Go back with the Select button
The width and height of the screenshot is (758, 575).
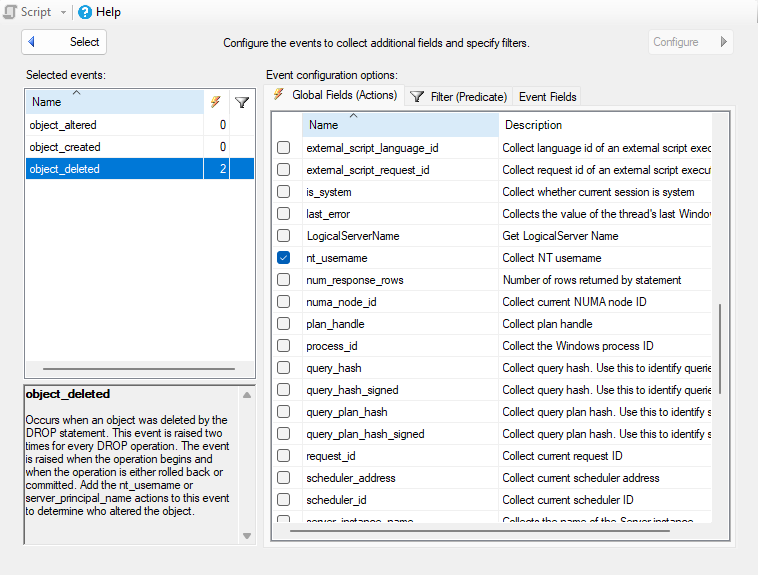64,42
